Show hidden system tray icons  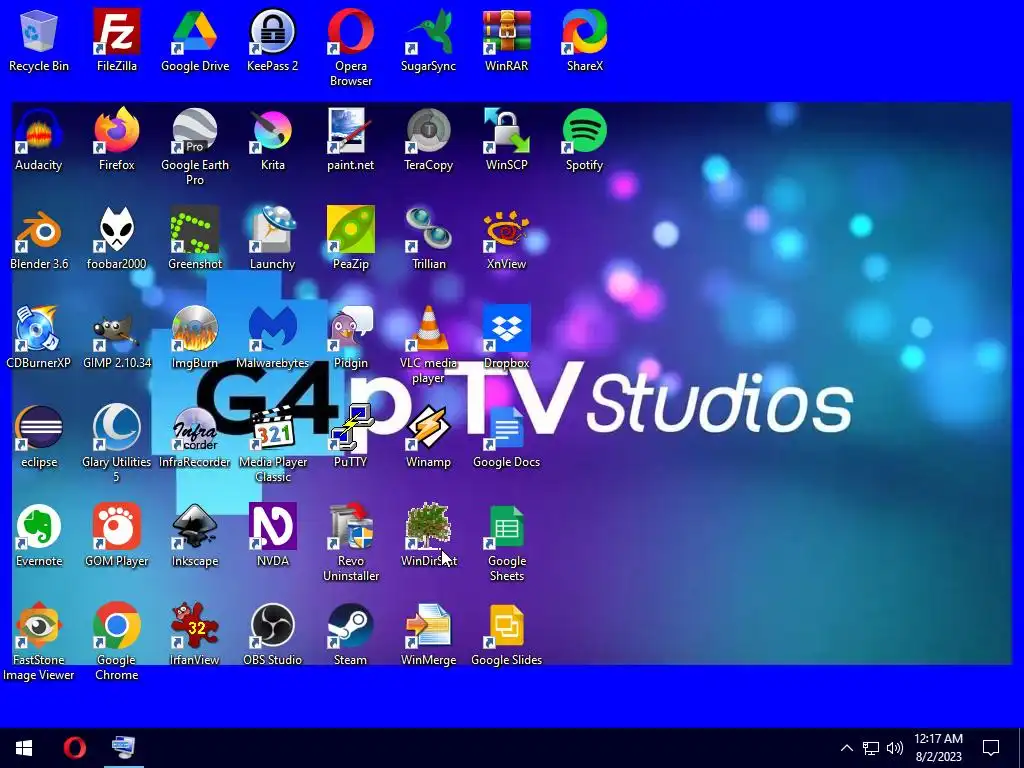tap(846, 748)
